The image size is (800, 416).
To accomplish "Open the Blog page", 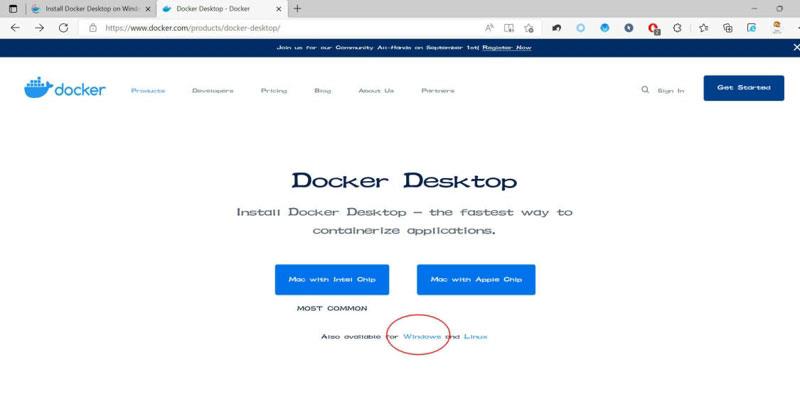I will (x=322, y=91).
